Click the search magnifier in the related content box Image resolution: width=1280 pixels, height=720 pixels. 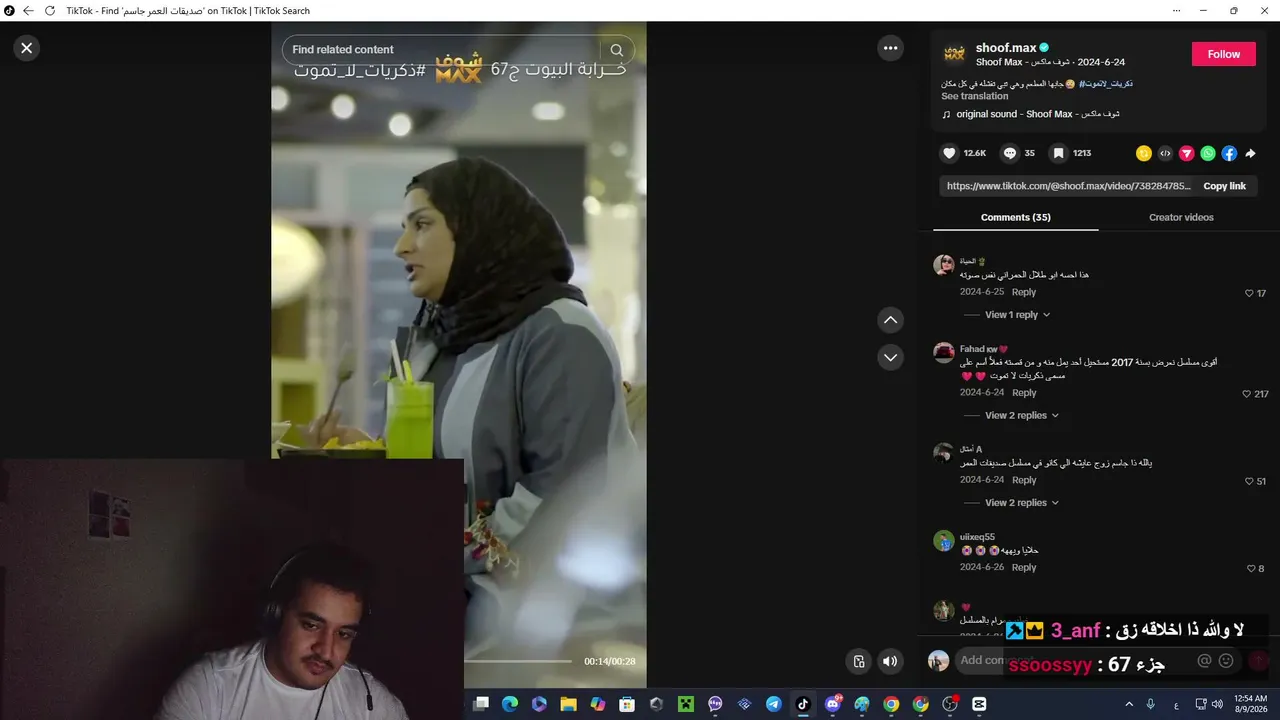click(x=617, y=50)
